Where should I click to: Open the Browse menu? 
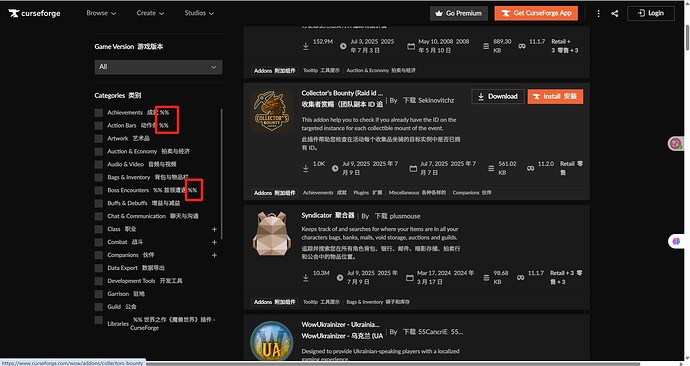(x=101, y=13)
